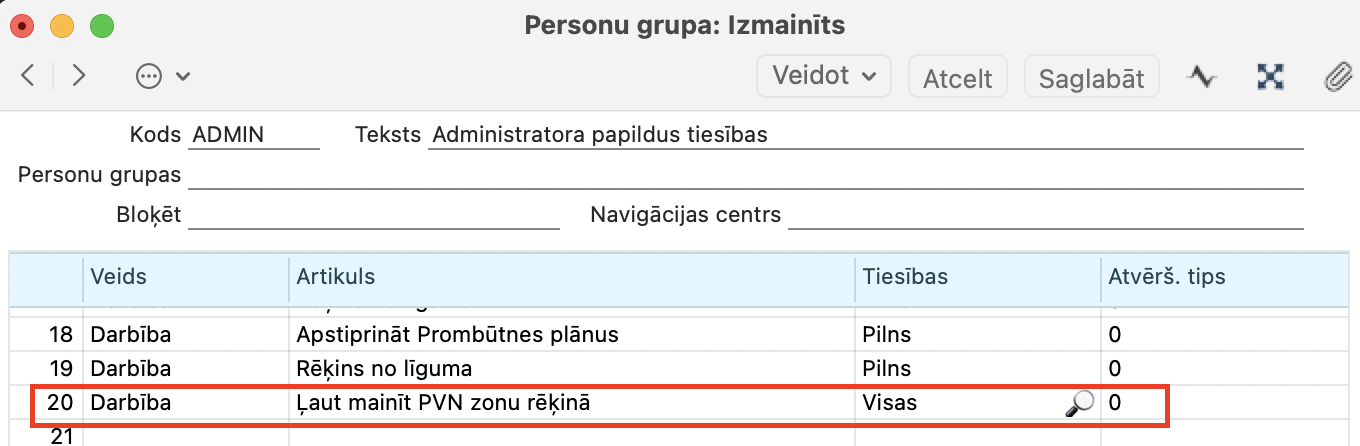This screenshot has width=1360, height=446.
Task: Go to next record with forward arrow
Action: click(x=79, y=76)
